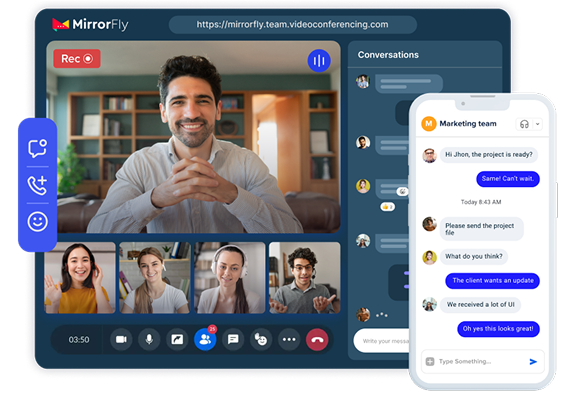Click message 'What do you think?'
The height and width of the screenshot is (393, 575).
coord(474,256)
